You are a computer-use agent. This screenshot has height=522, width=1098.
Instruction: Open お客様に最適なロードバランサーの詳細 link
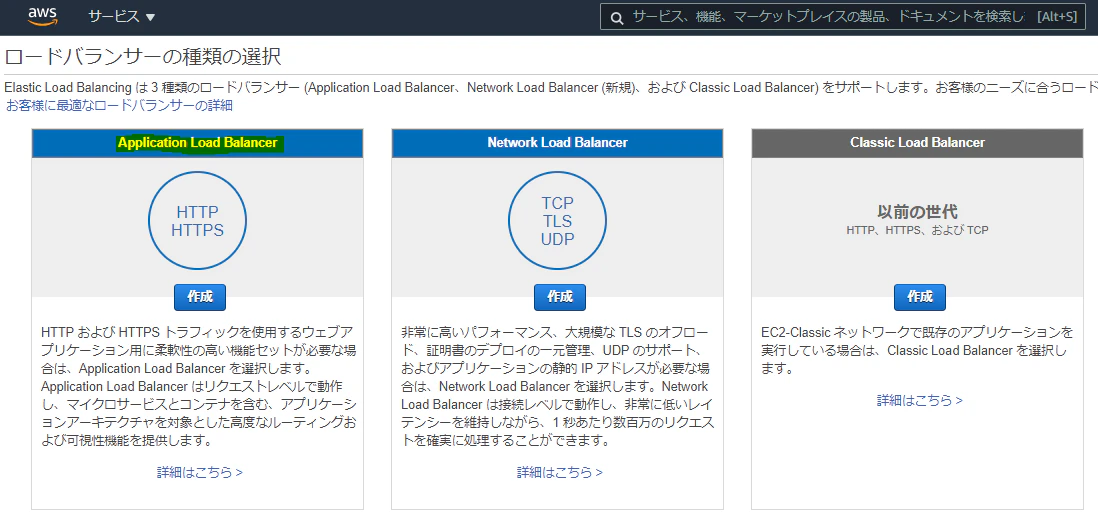(x=119, y=106)
